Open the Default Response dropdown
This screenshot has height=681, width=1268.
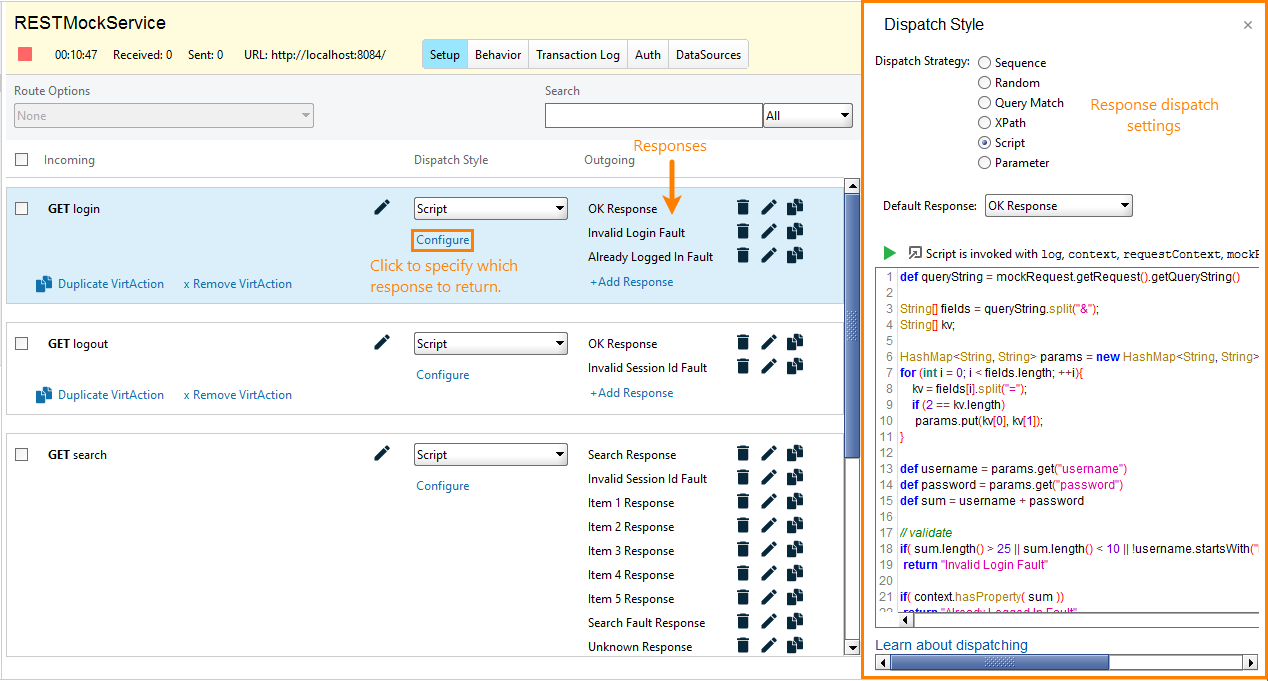1059,206
